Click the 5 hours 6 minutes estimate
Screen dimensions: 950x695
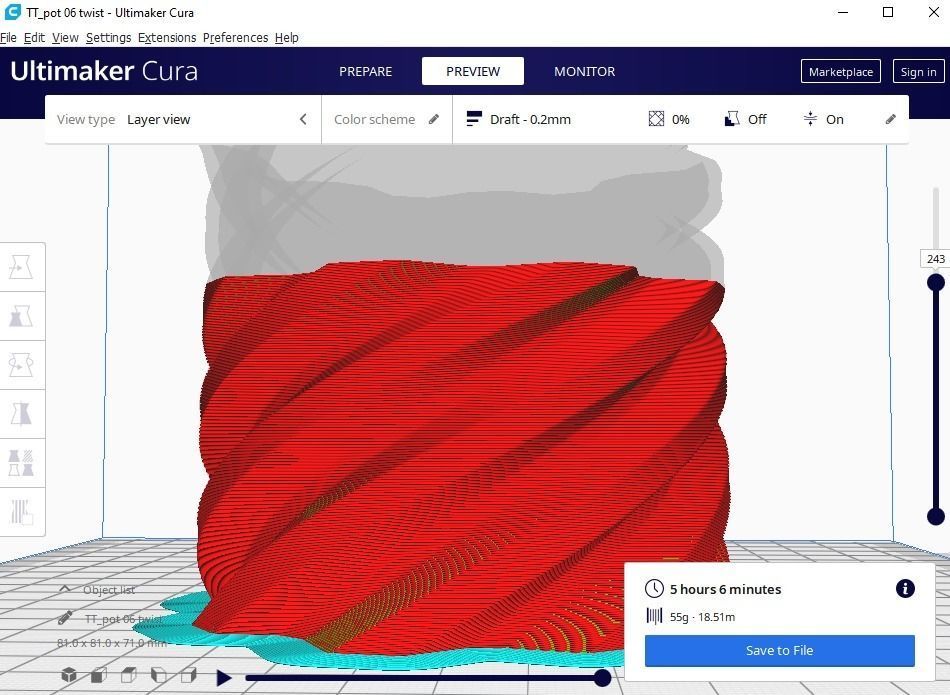click(725, 589)
